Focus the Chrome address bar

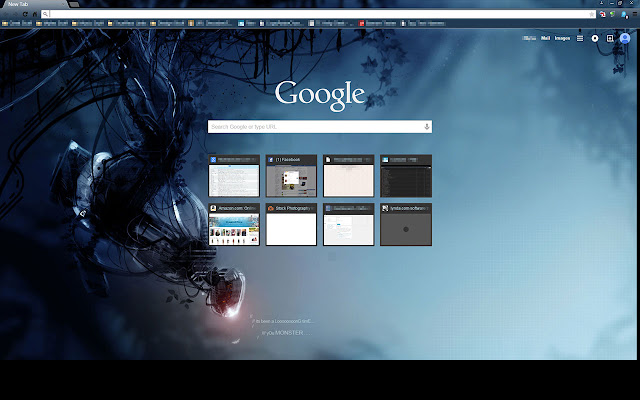(x=318, y=14)
